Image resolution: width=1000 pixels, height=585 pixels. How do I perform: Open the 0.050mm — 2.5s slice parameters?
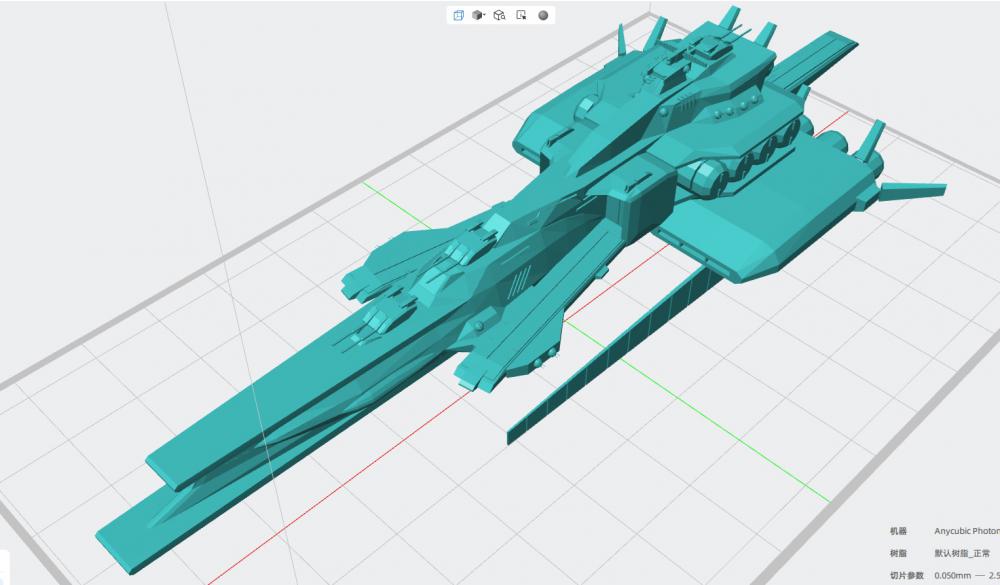coord(965,576)
